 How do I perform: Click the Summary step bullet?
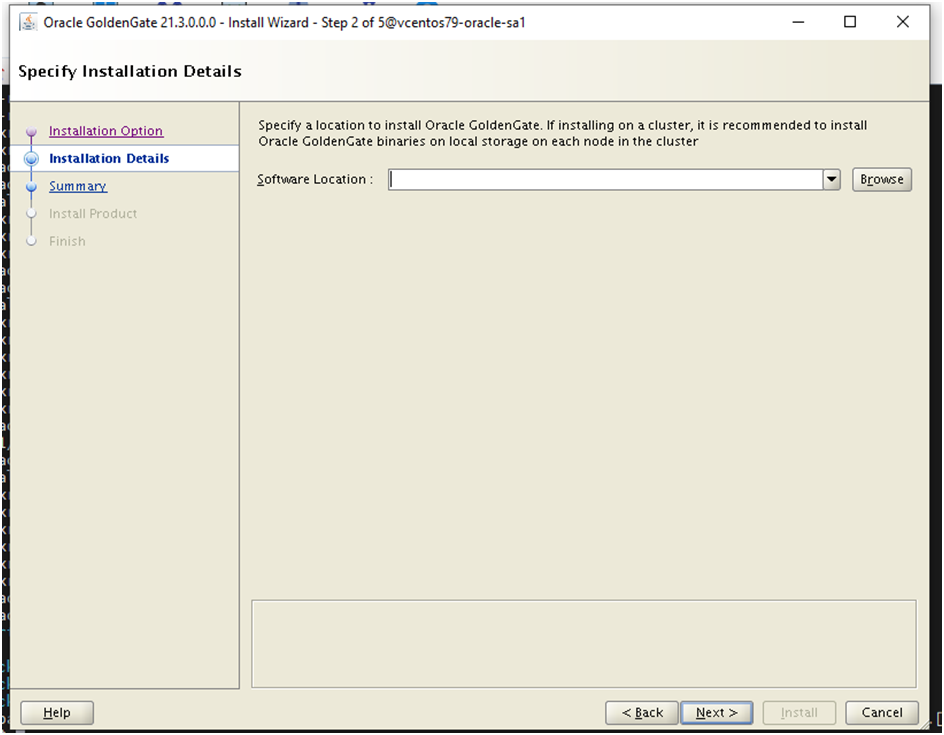[31, 187]
